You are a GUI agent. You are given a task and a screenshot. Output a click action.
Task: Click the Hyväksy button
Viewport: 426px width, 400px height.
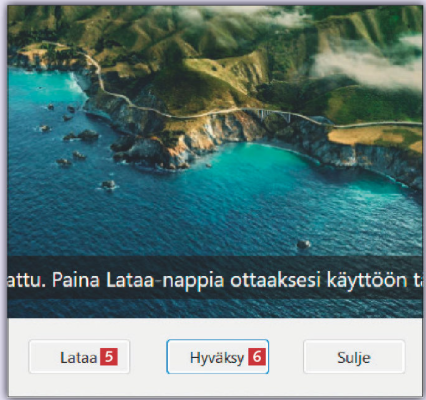217,357
